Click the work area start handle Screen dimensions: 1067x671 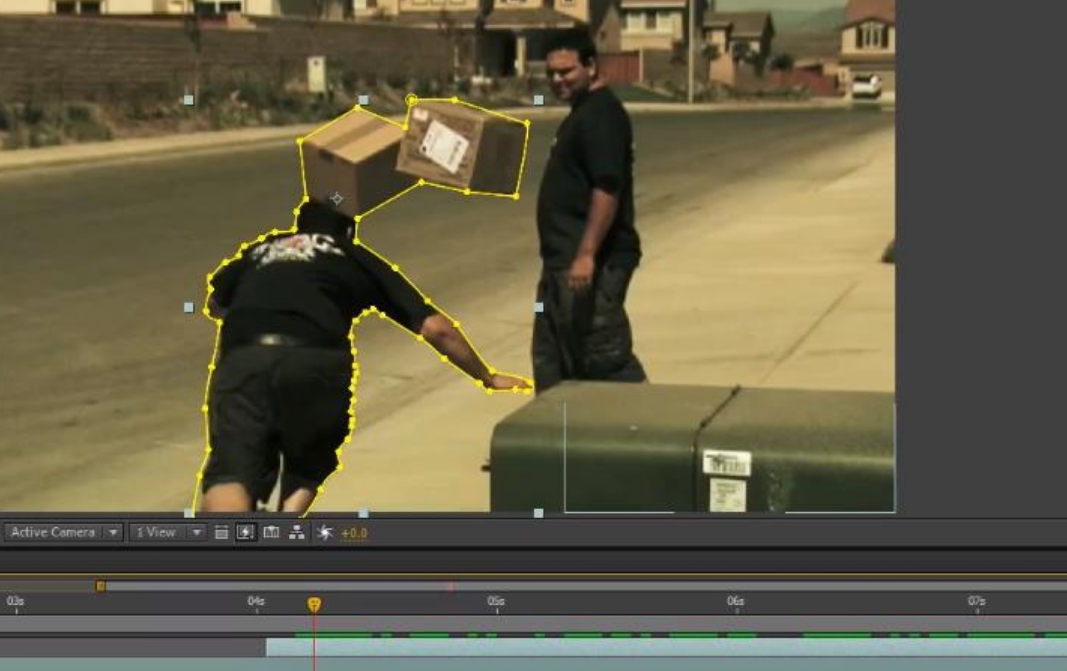100,586
